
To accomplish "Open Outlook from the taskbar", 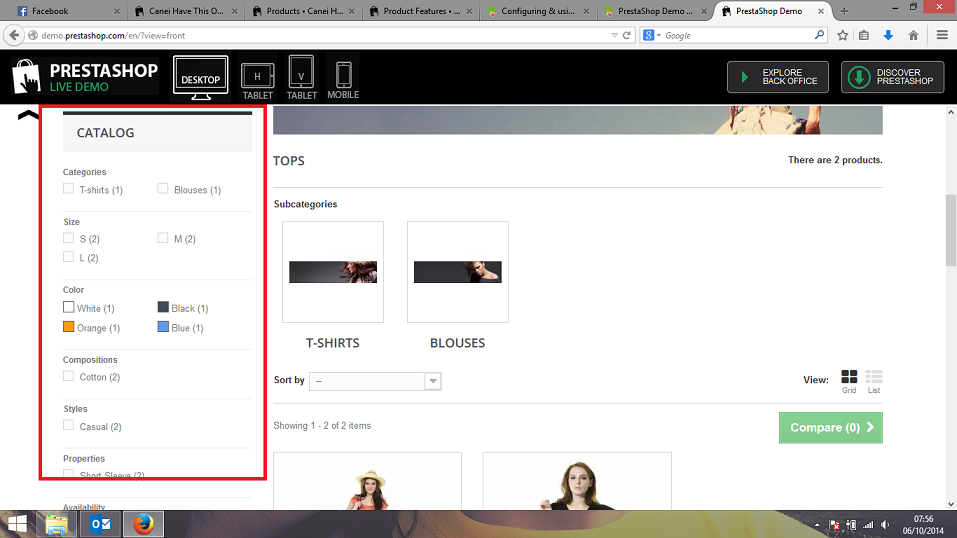I will tap(100, 524).
